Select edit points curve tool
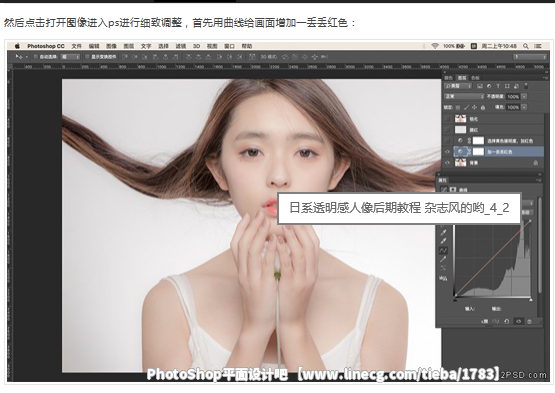 [x=443, y=250]
